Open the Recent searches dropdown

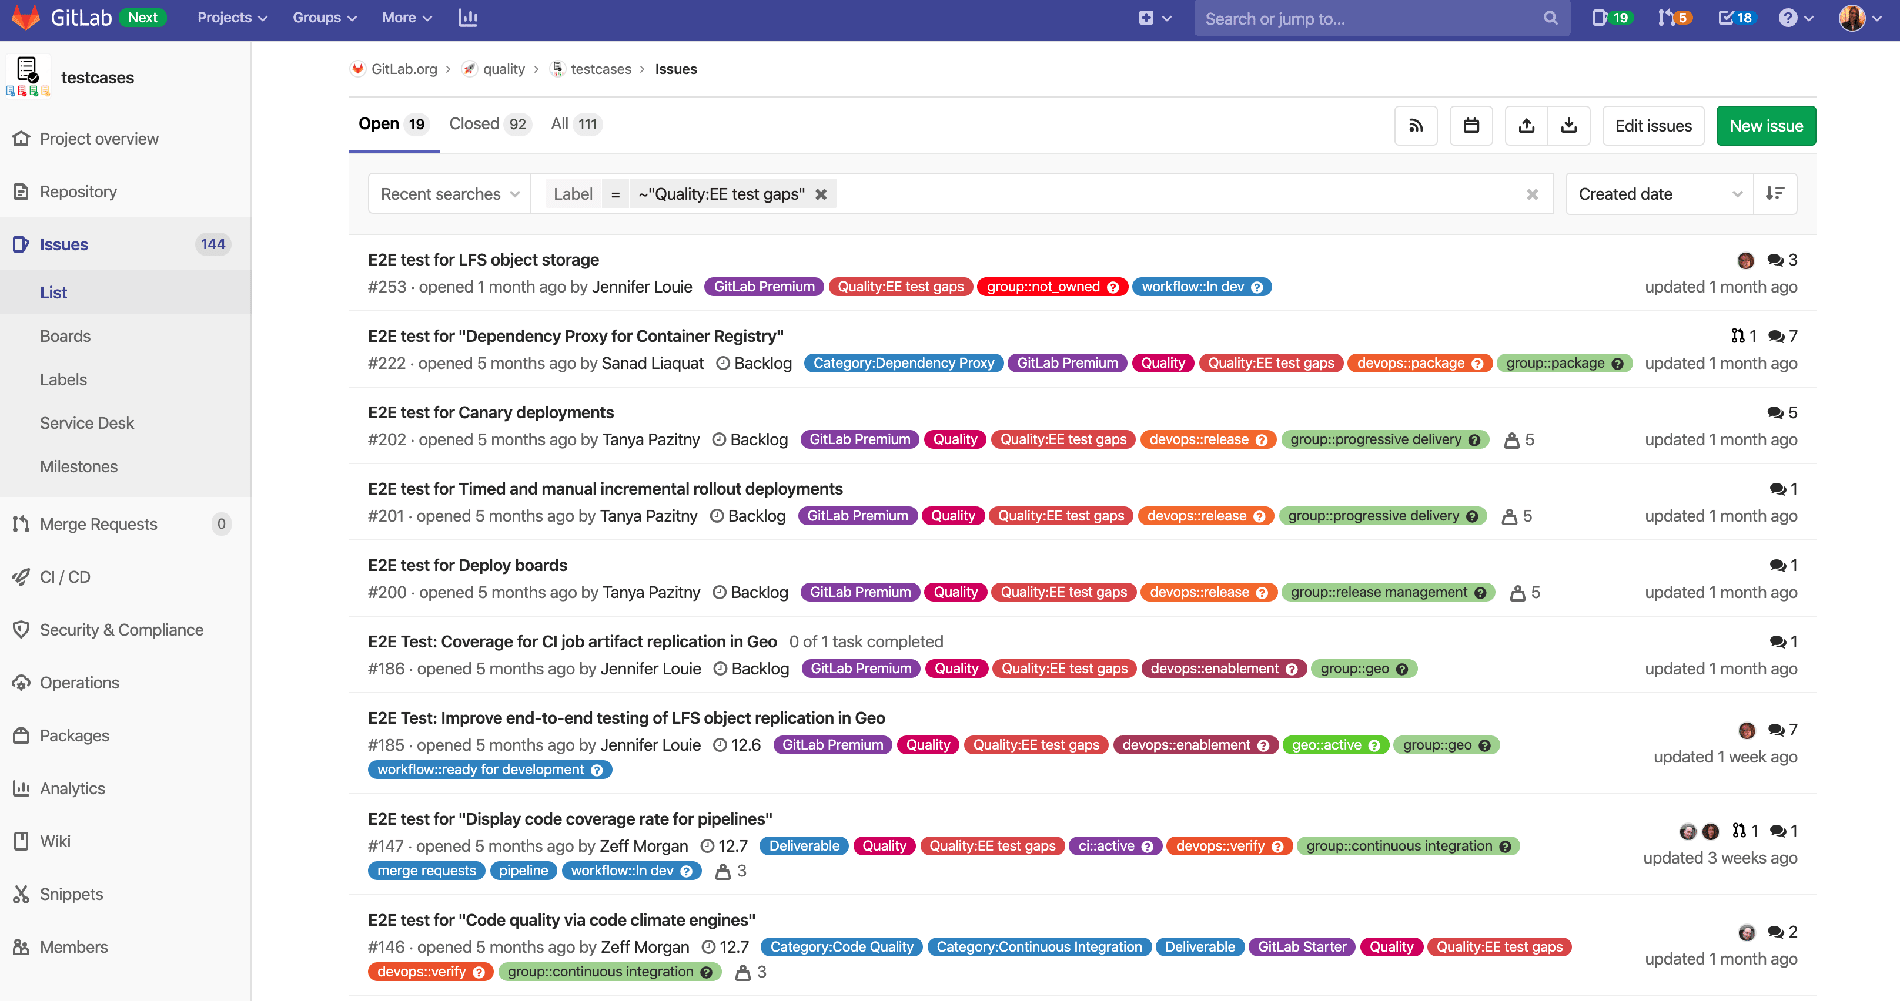click(x=450, y=194)
